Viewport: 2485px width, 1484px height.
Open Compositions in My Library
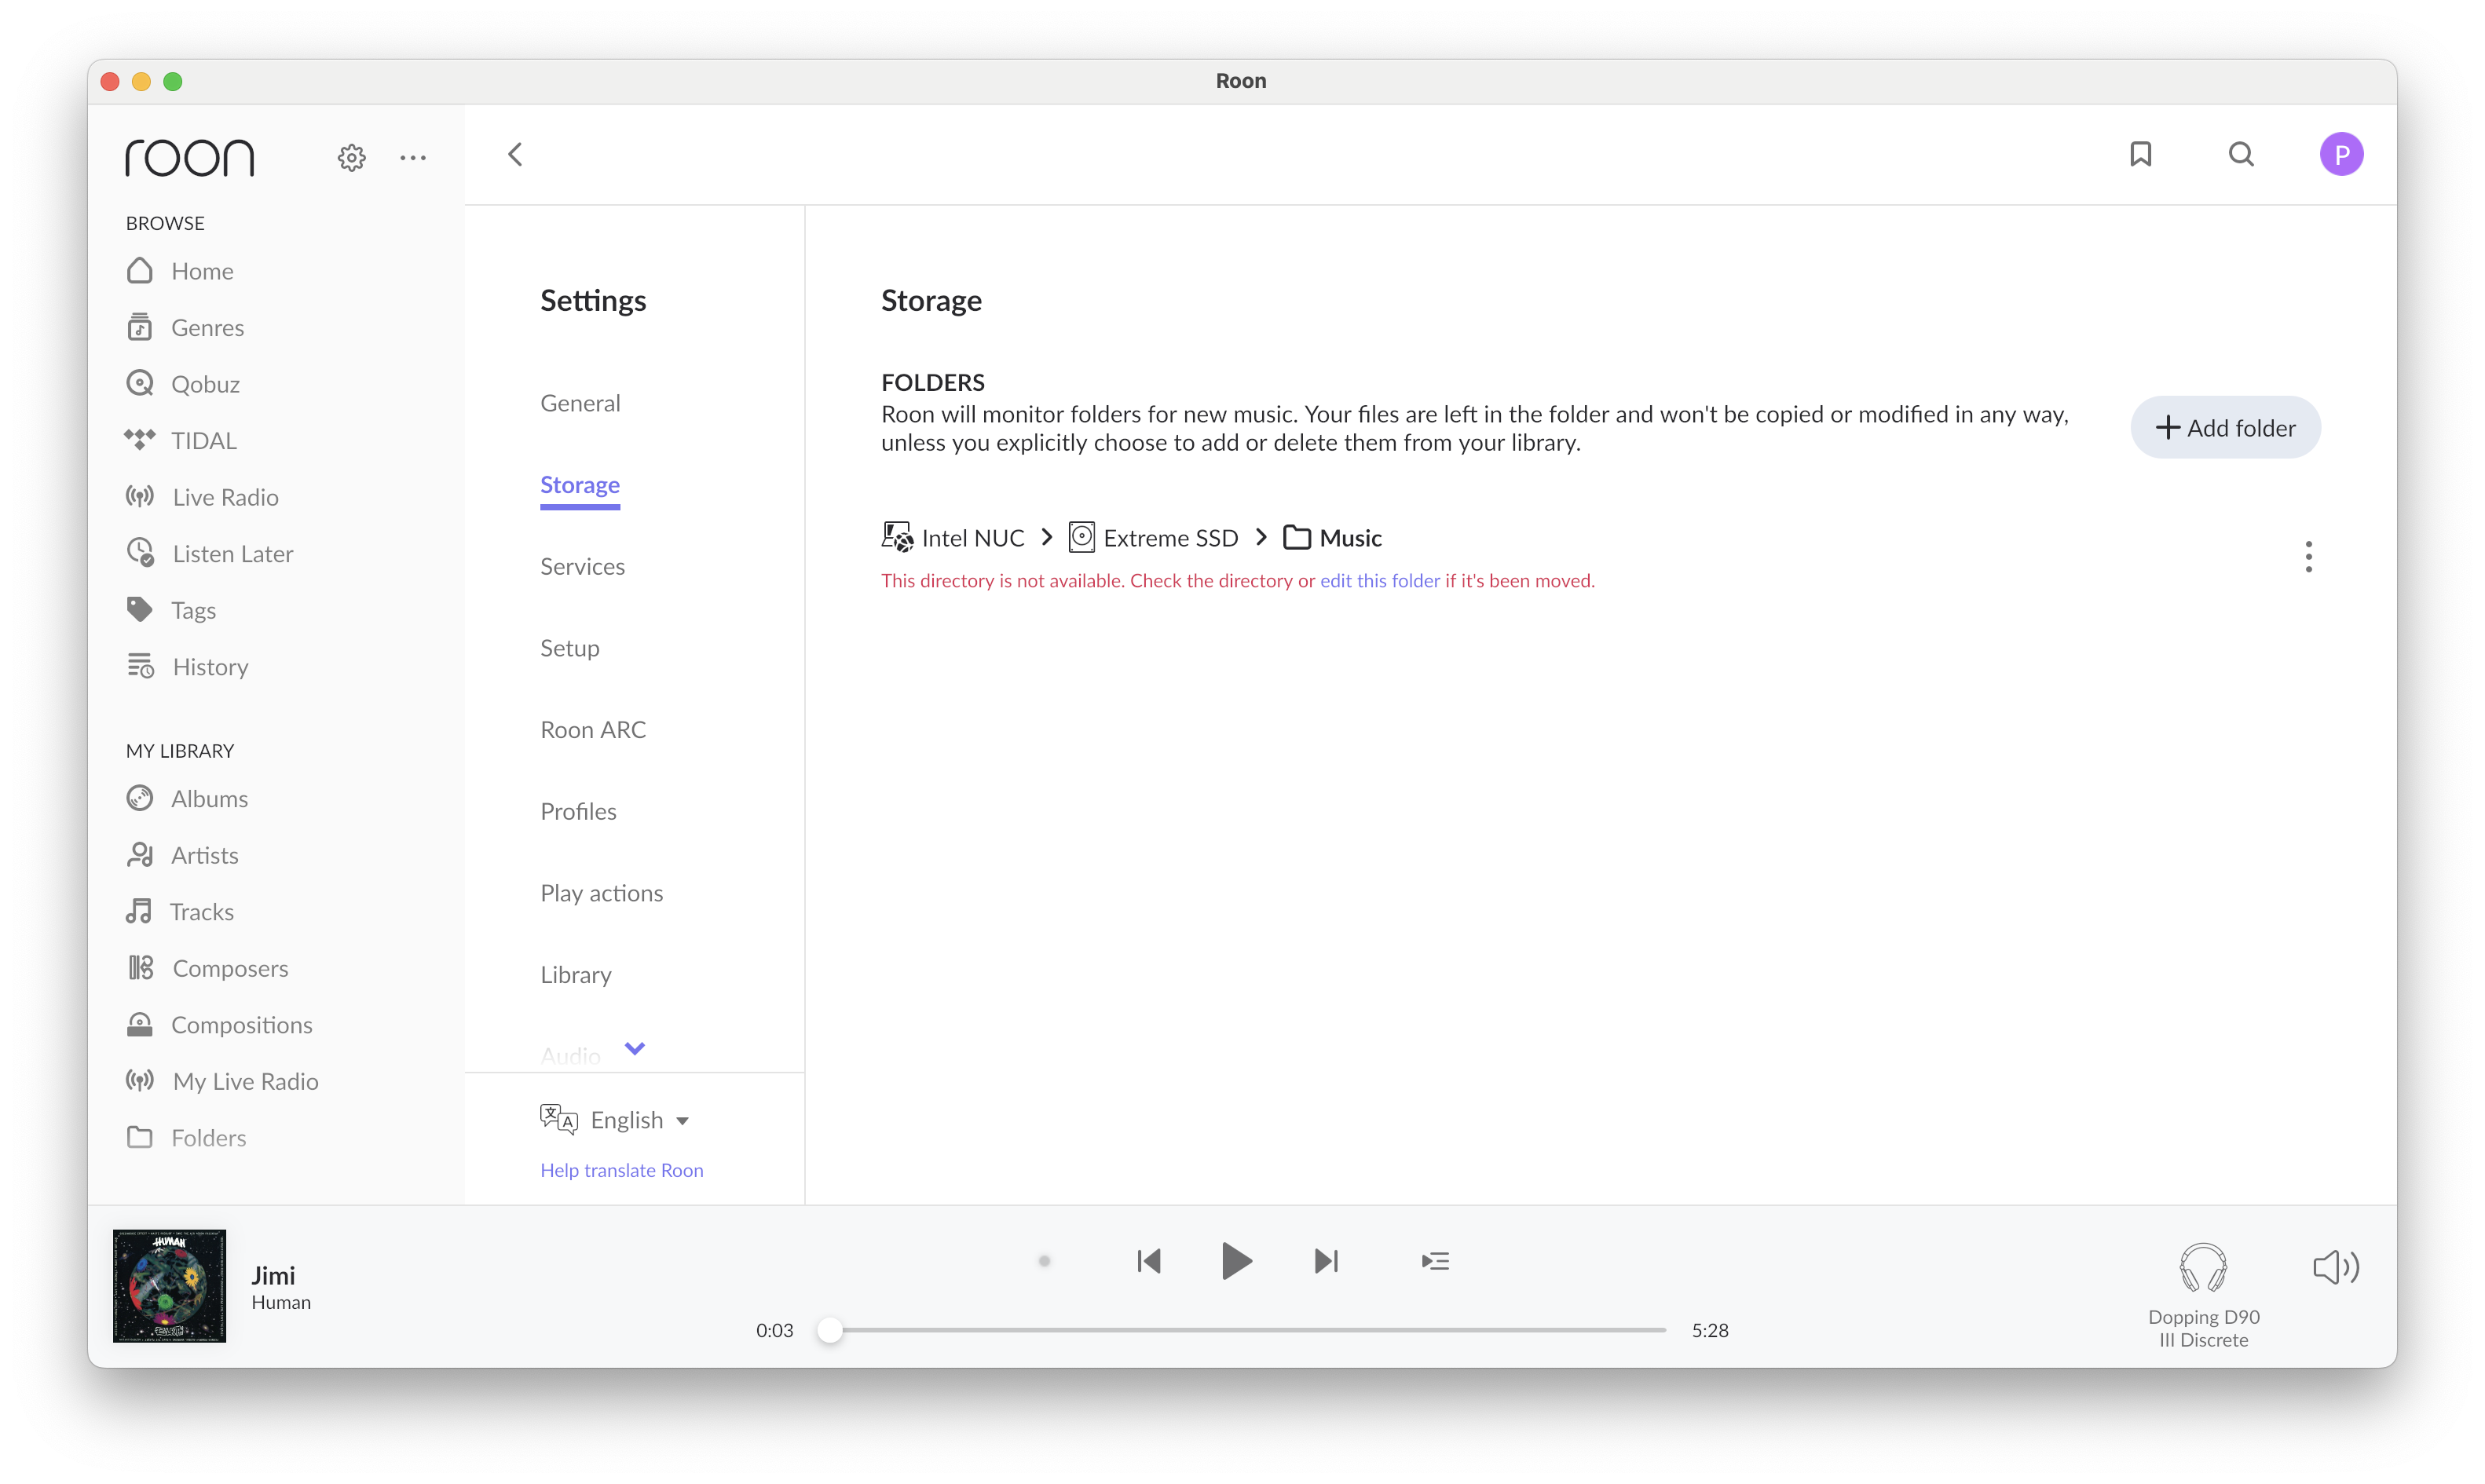pyautogui.click(x=219, y=1024)
